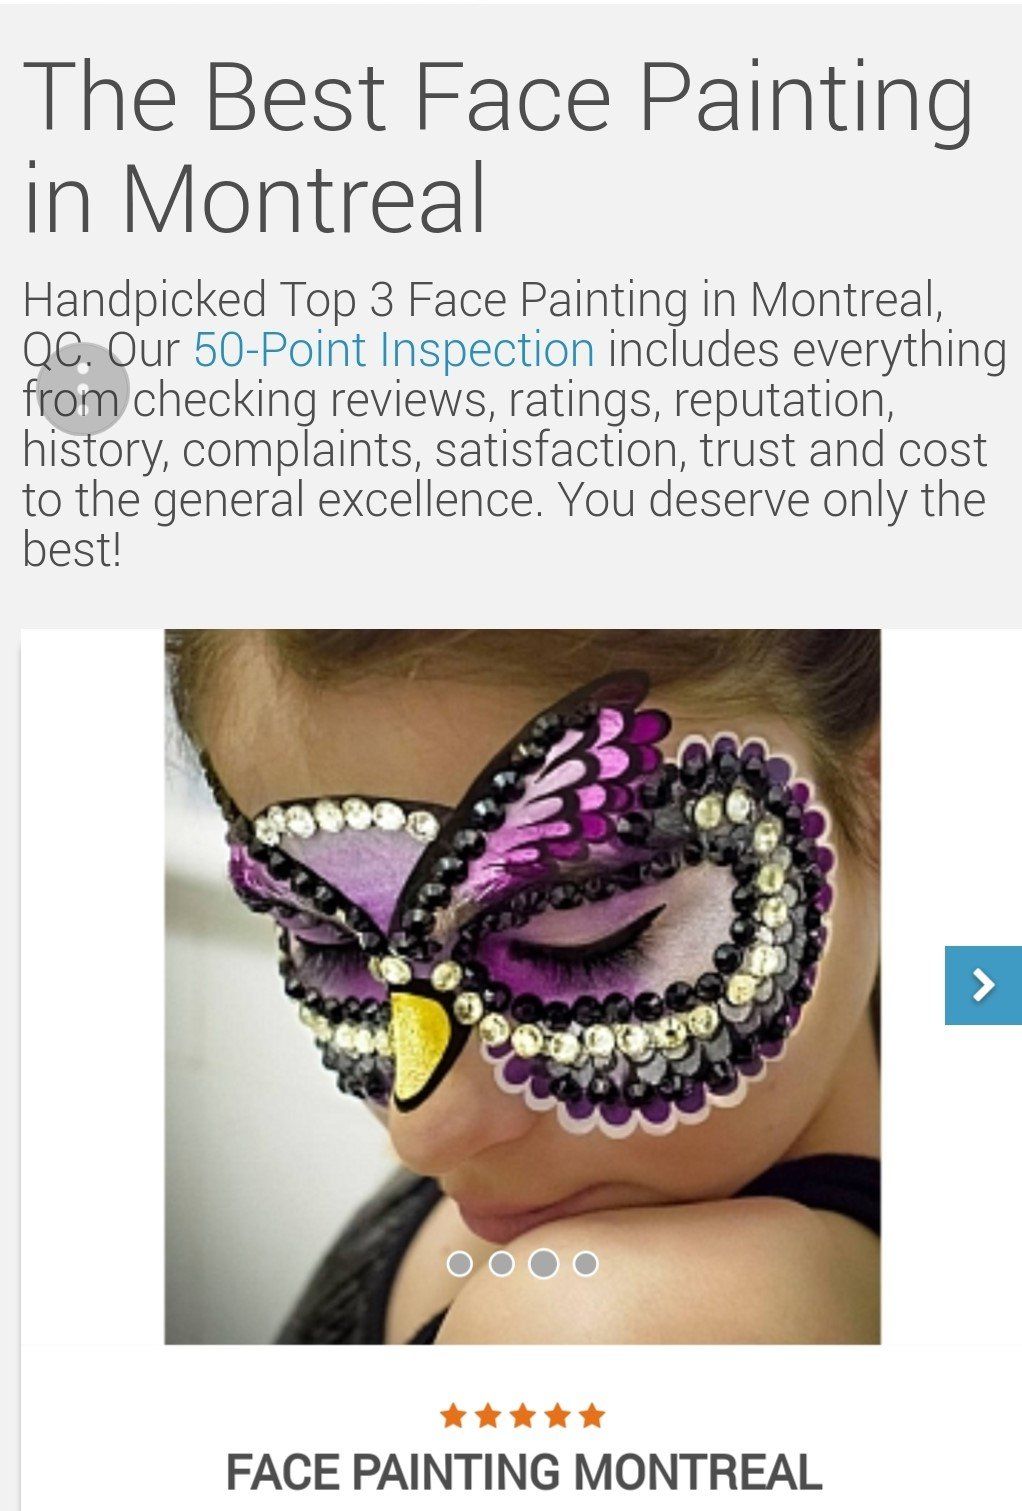Select the larger active third carousel dot
1022x1511 pixels.
tap(543, 1263)
